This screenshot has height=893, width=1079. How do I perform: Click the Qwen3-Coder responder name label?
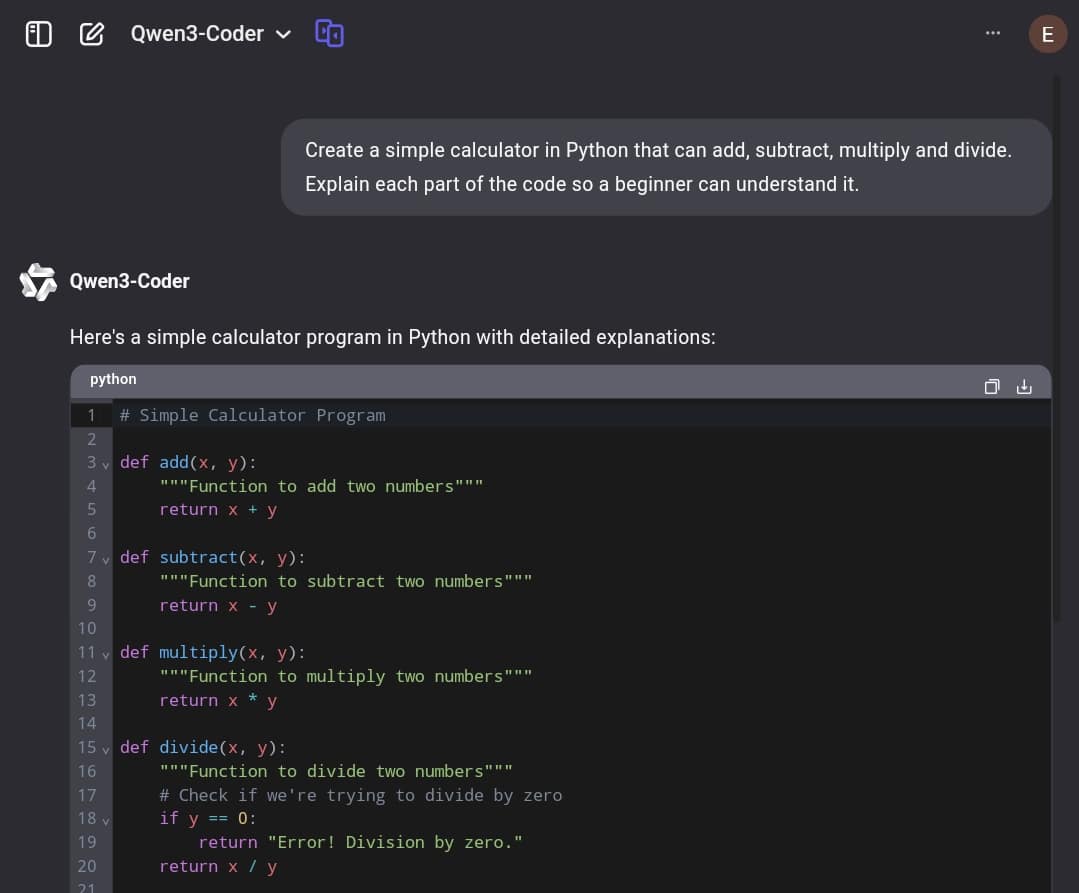(129, 281)
